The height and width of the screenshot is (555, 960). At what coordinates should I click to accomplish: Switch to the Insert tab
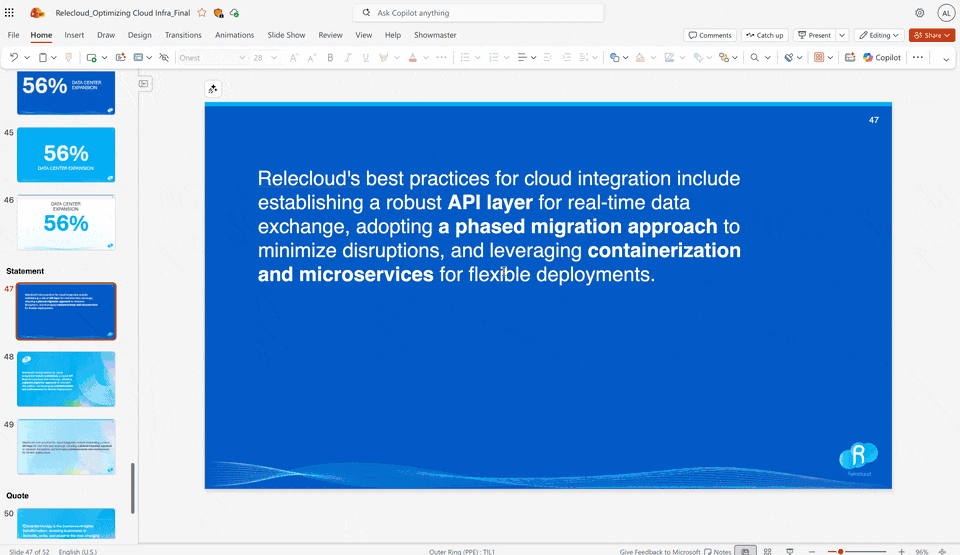point(74,35)
